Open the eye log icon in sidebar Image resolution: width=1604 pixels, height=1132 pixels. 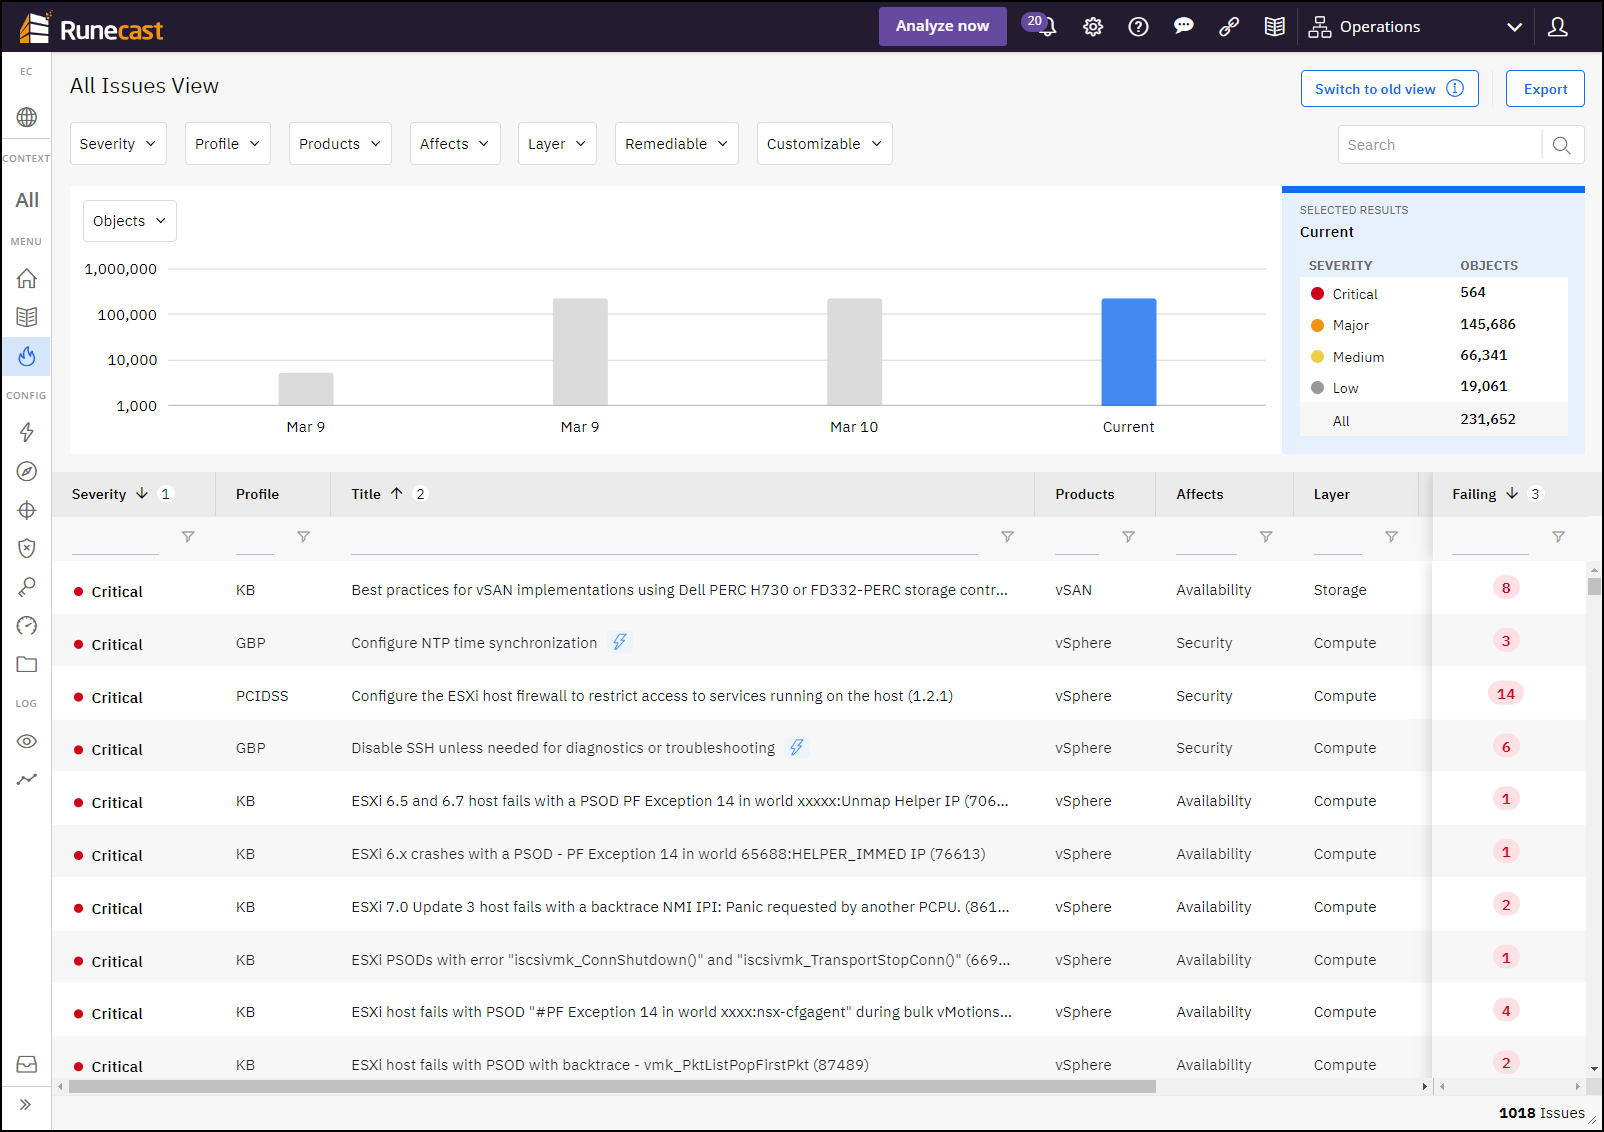pyautogui.click(x=27, y=741)
